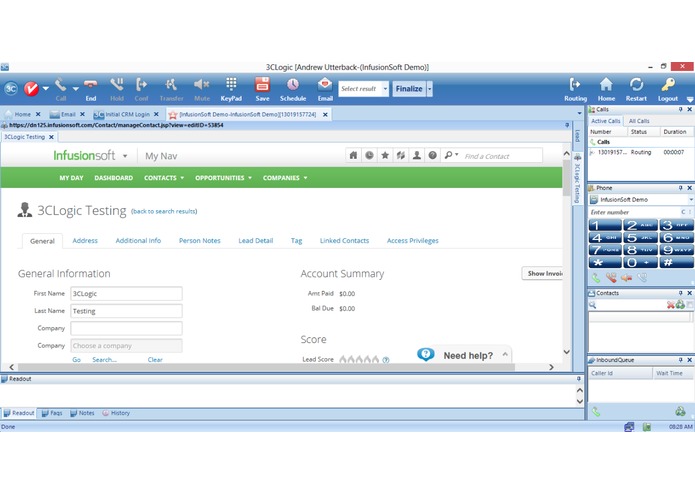Expand the CONTACTS menu
This screenshot has height=494, width=695.
[x=164, y=178]
